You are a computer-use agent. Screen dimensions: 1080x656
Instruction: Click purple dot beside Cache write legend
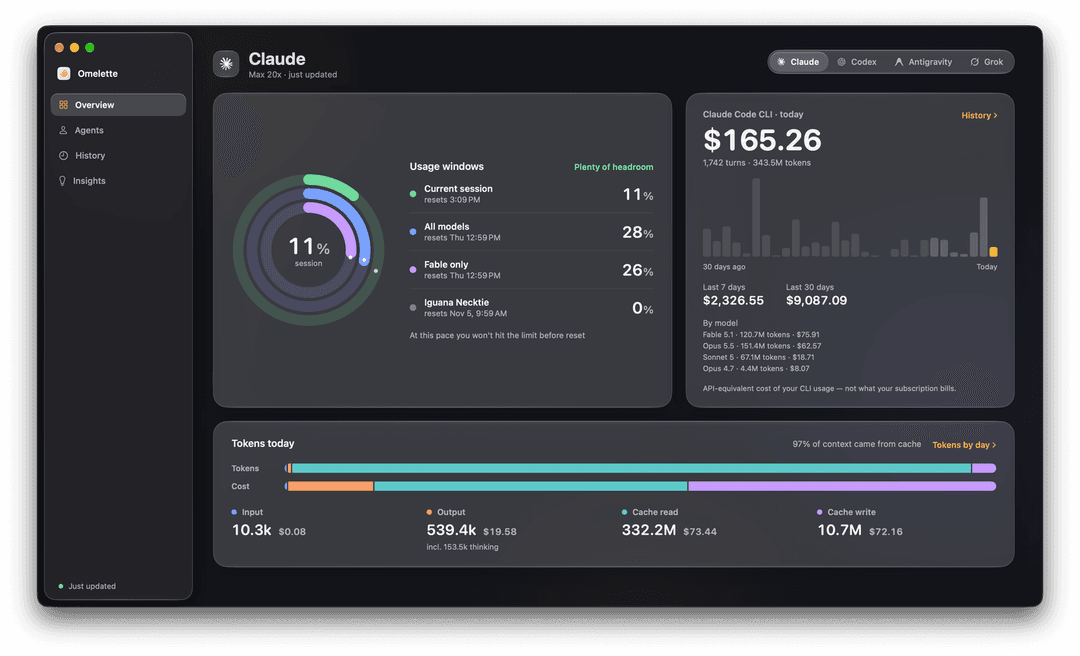tap(820, 512)
